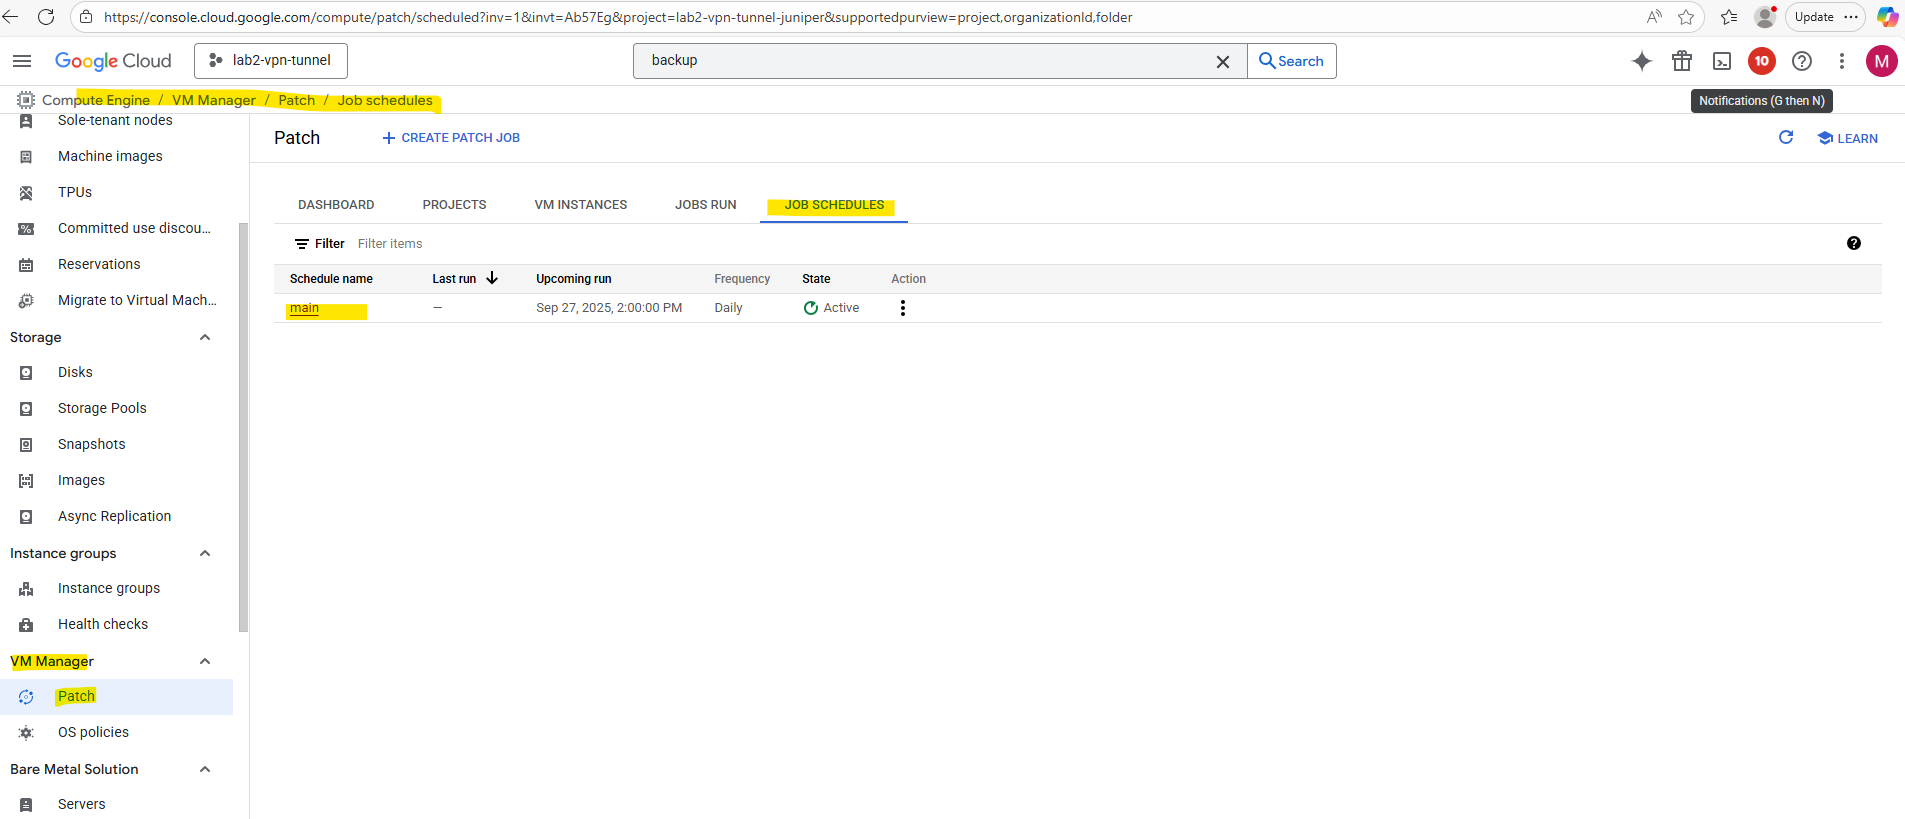
Task: Open notifications badge showing 10
Action: 1761,61
